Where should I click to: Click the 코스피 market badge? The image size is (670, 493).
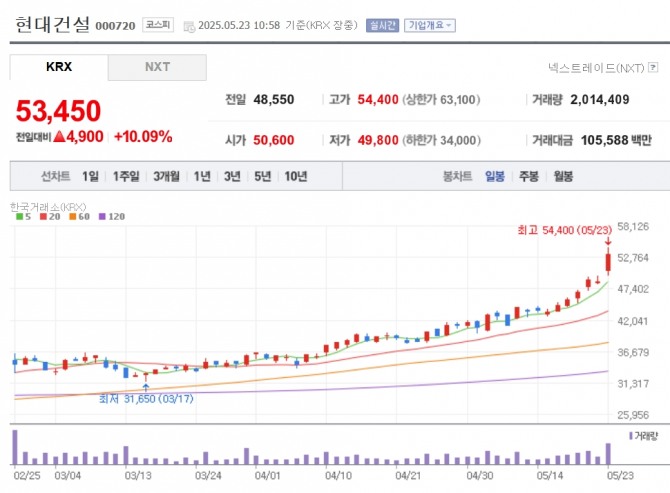click(x=156, y=25)
